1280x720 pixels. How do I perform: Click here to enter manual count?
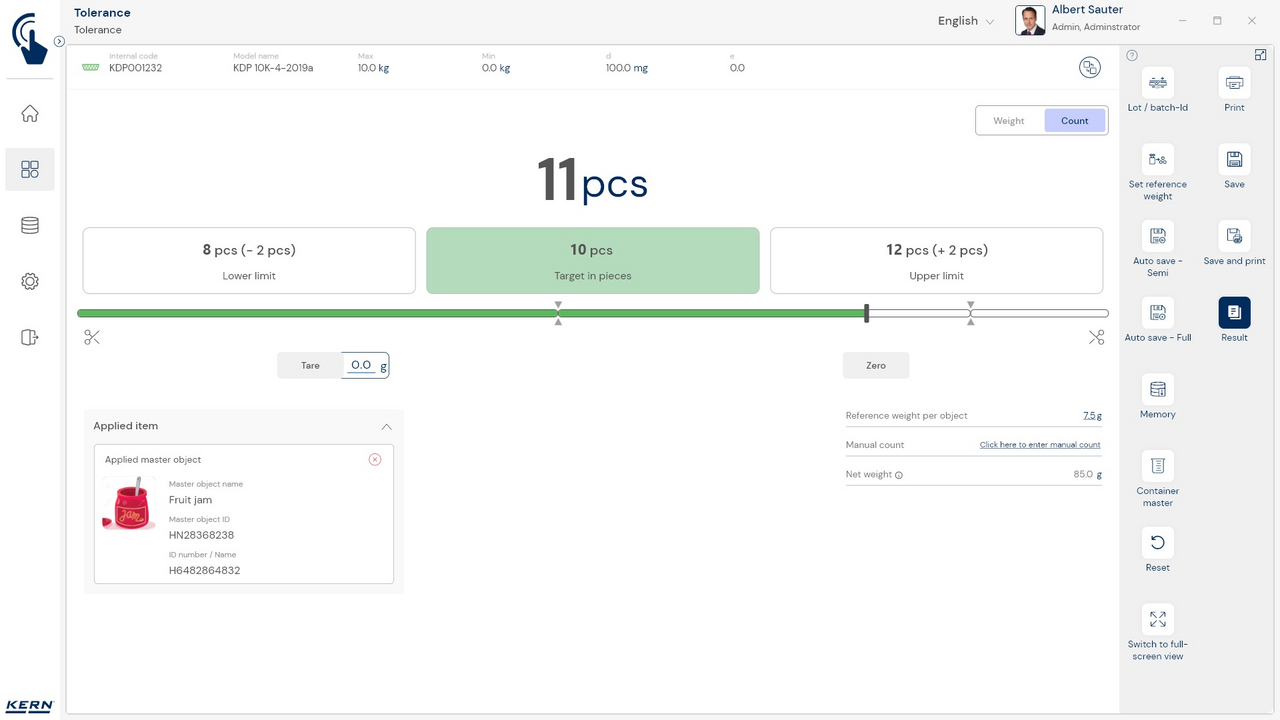click(1040, 445)
